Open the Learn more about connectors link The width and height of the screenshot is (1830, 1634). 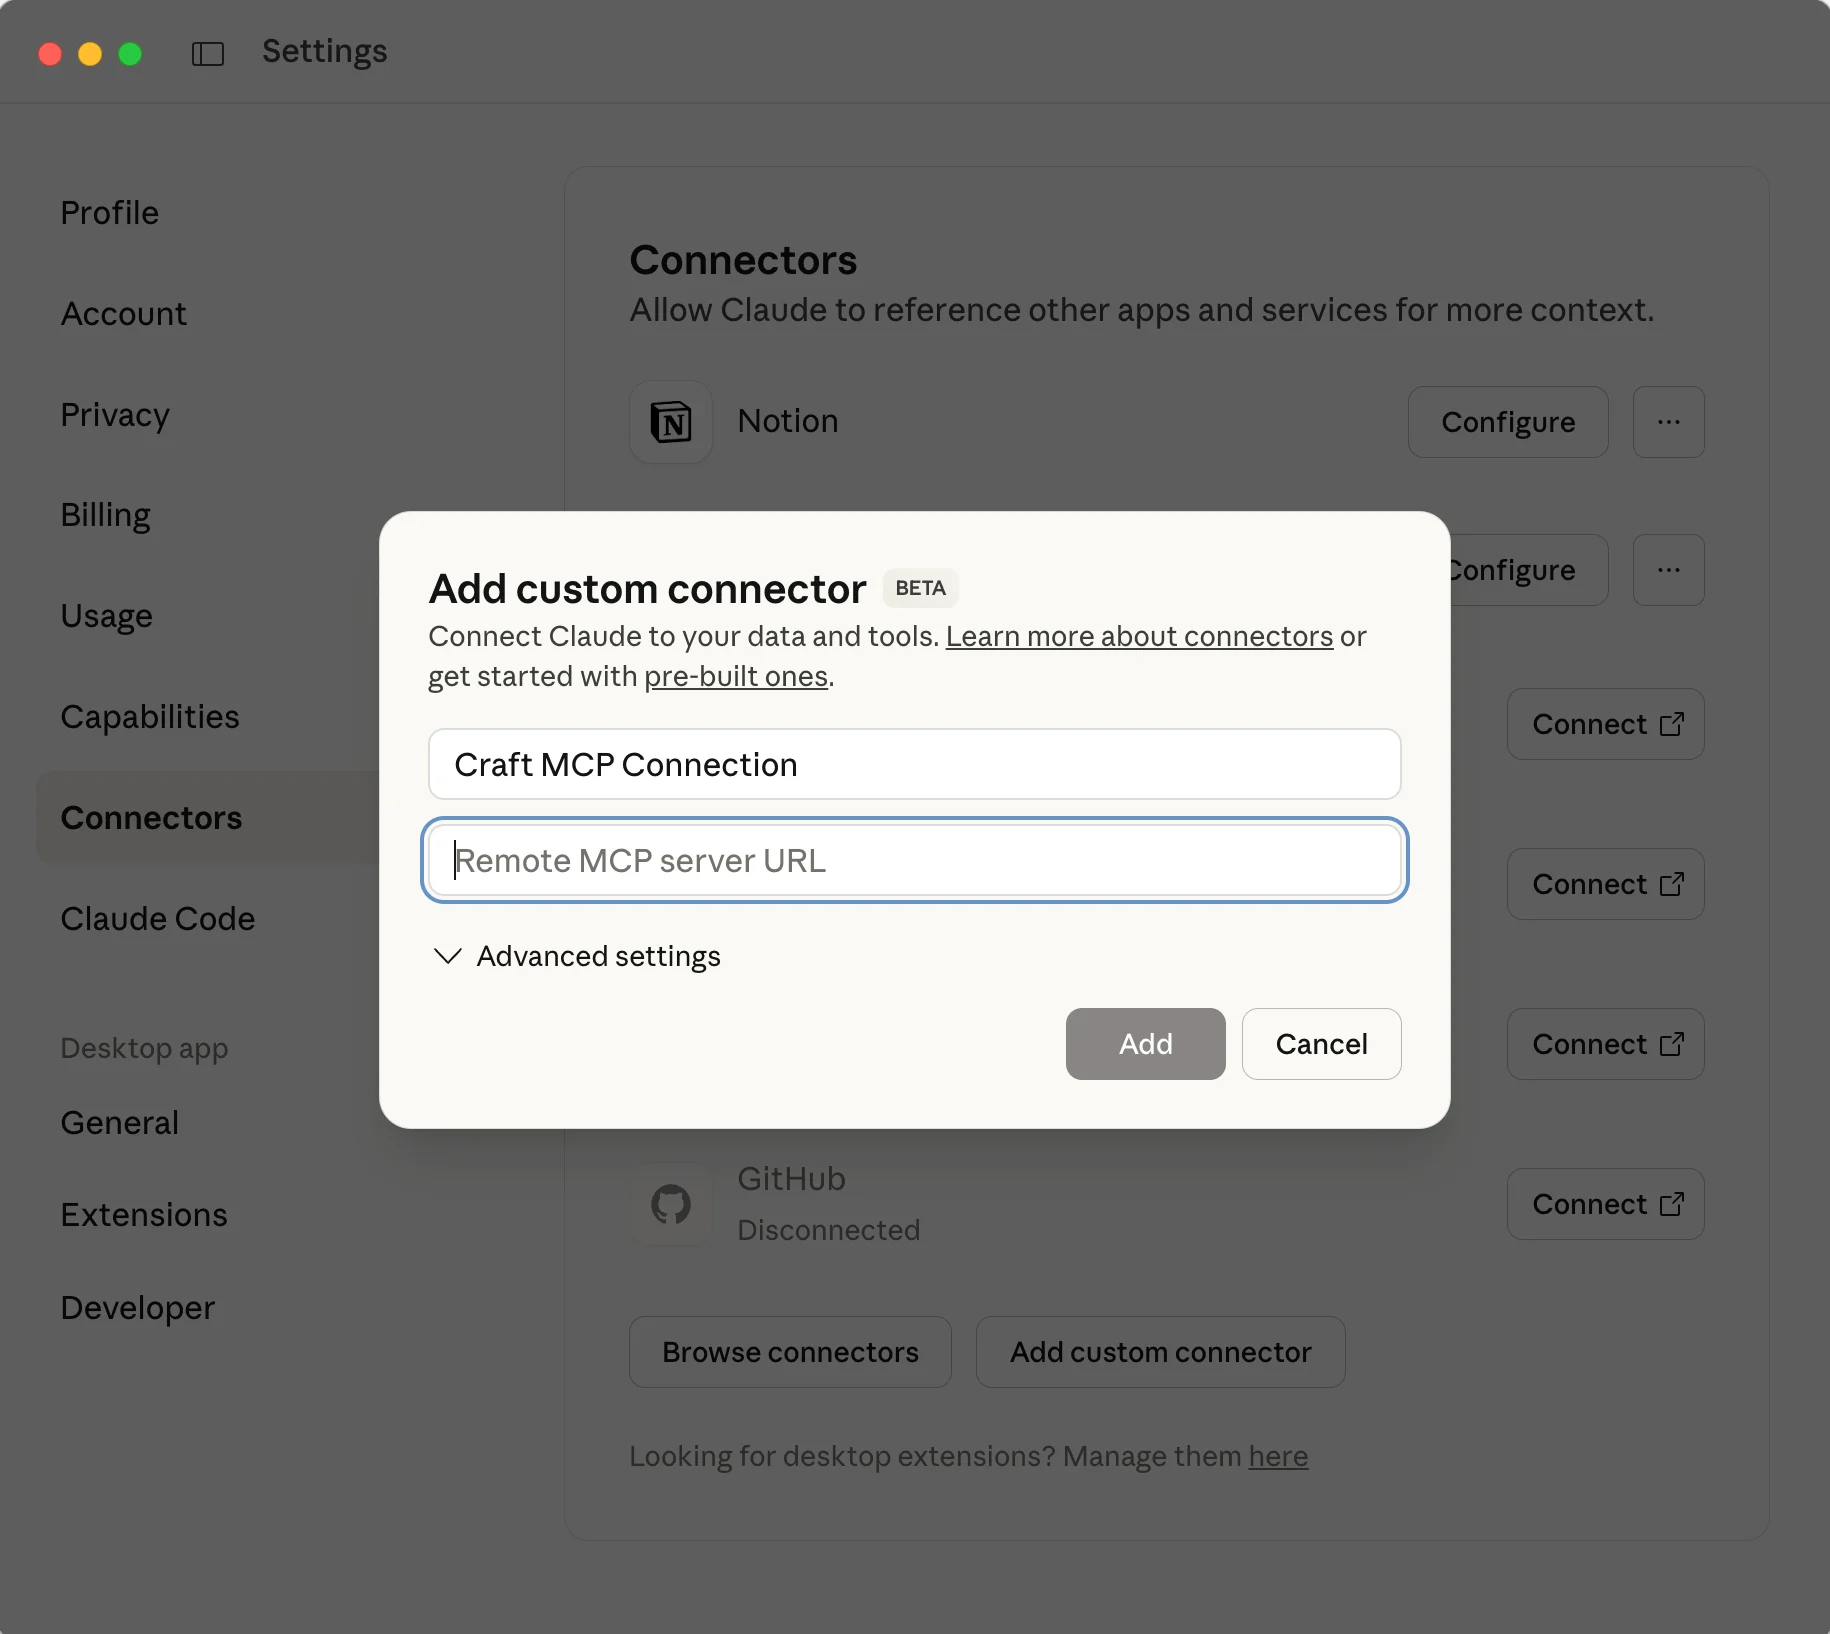(1139, 636)
